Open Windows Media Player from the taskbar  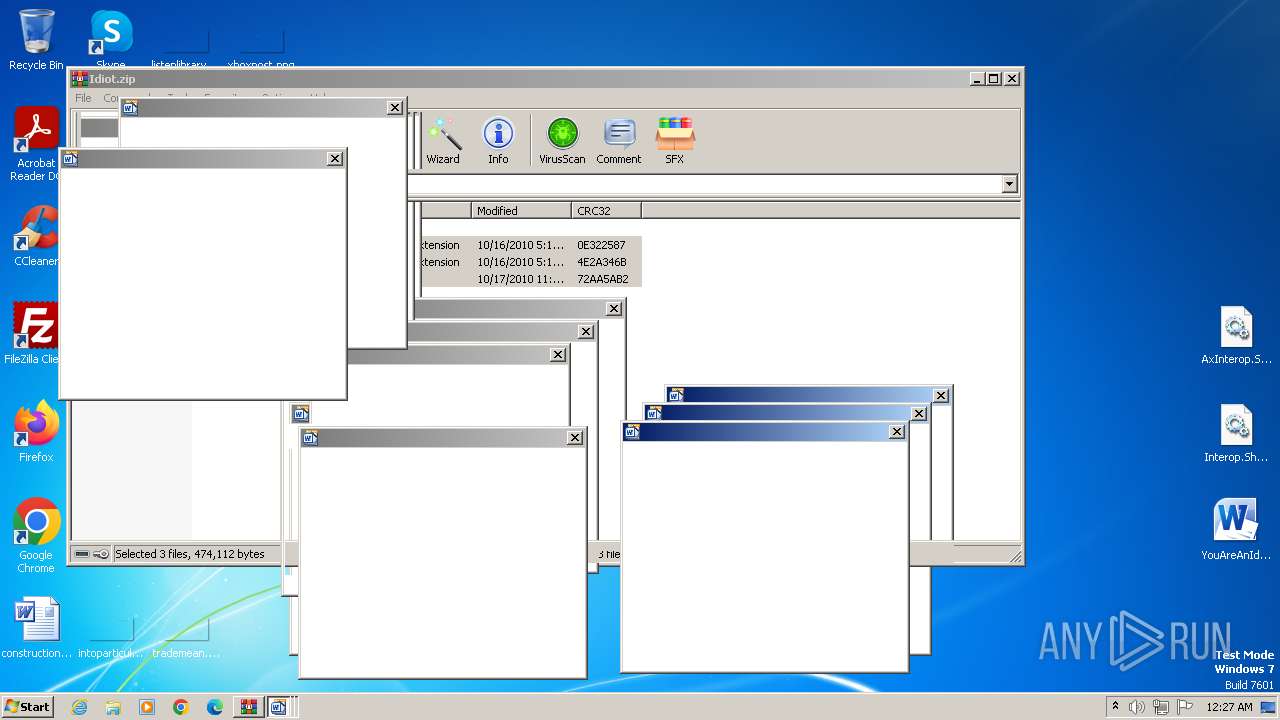pos(147,707)
